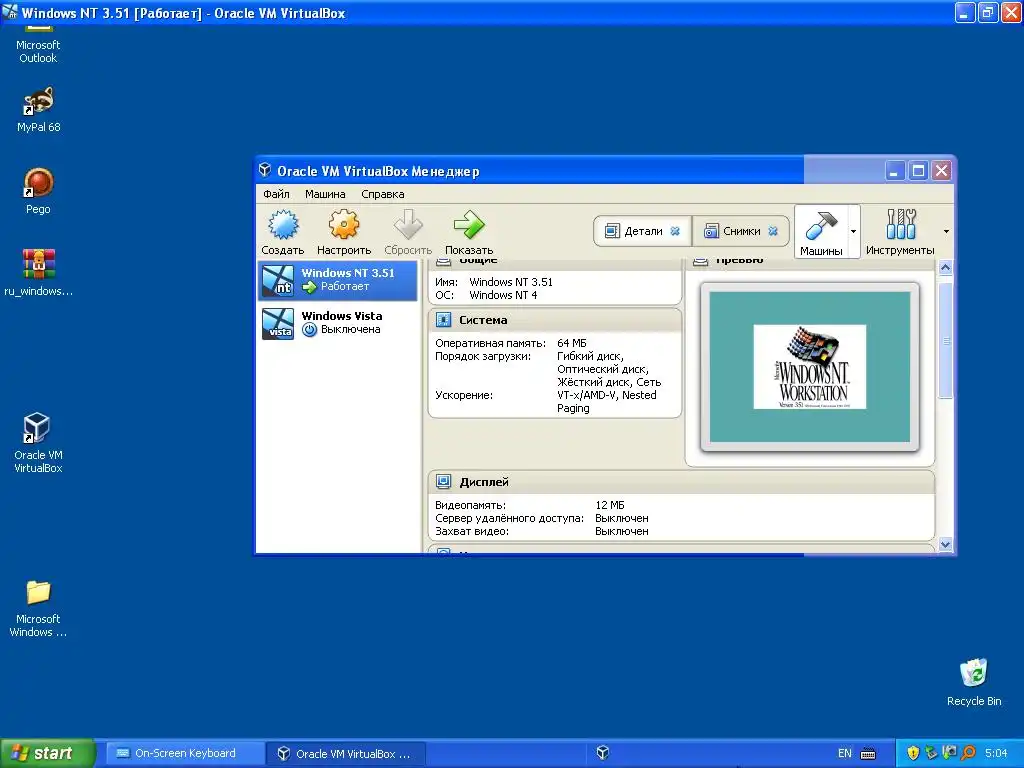Select the Машины hammer tool button

821,232
